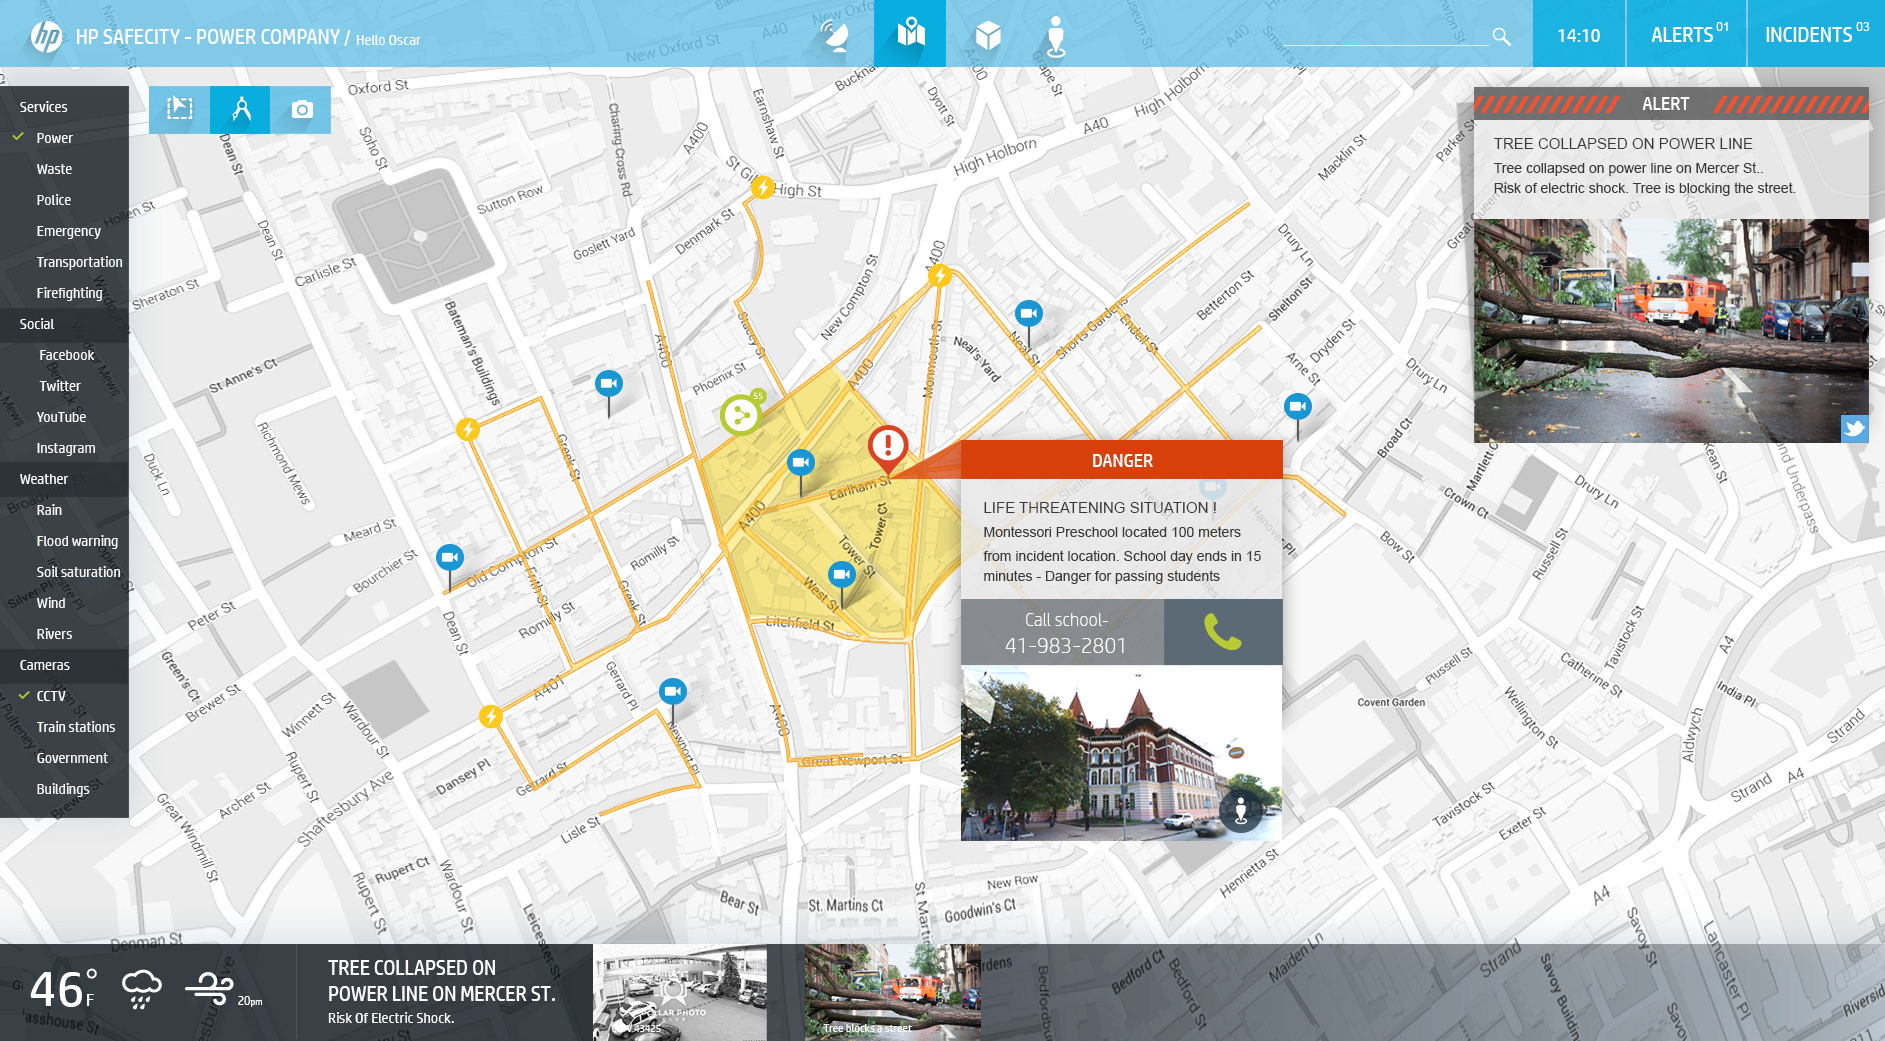Open the CCTV camera near Phoenix St
Image resolution: width=1885 pixels, height=1041 pixels.
[609, 384]
